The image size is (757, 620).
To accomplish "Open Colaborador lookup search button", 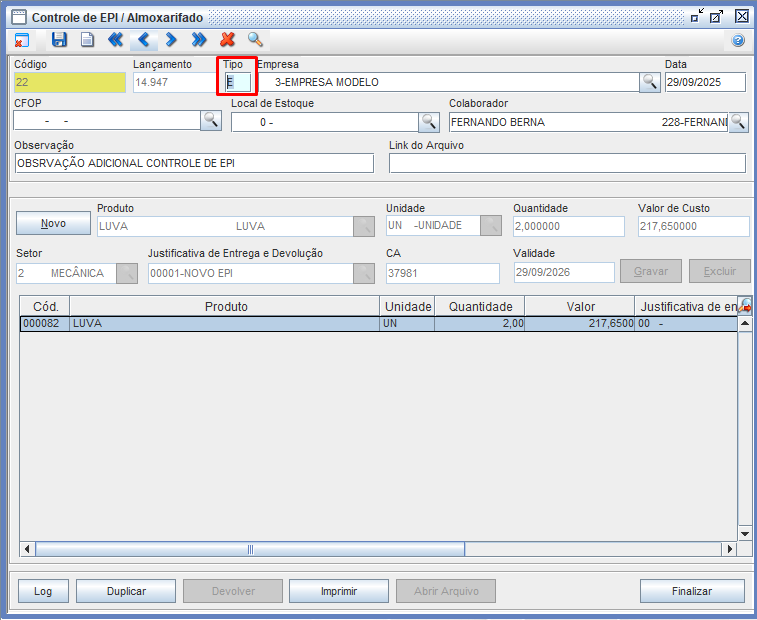I will (x=738, y=122).
